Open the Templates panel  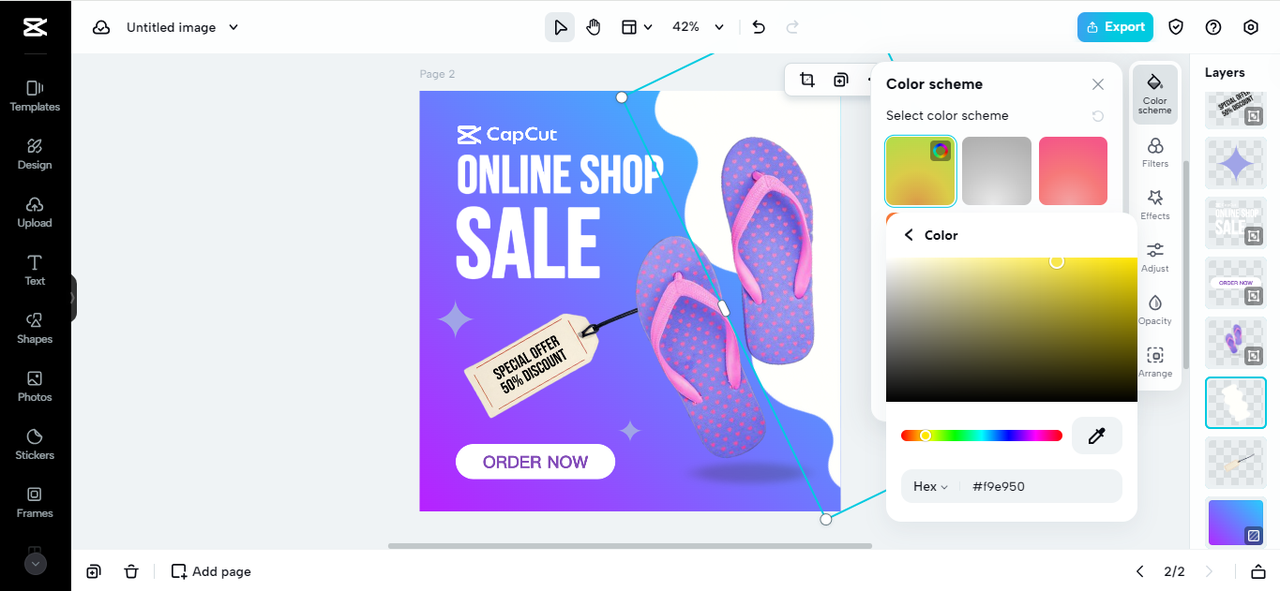(x=35, y=96)
